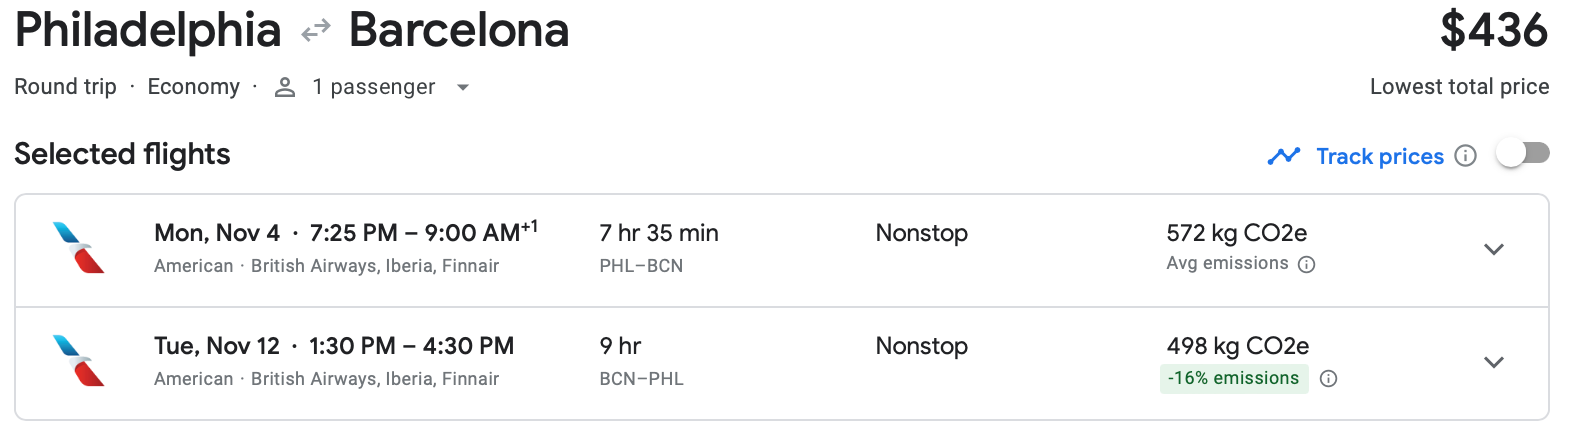This screenshot has width=1572, height=434.
Task: Click the American Airlines logo on Nov 12 flight
Action: [78, 361]
